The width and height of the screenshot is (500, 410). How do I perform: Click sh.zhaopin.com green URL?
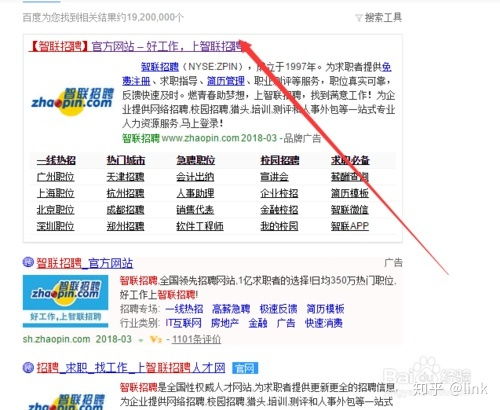pos(56,339)
